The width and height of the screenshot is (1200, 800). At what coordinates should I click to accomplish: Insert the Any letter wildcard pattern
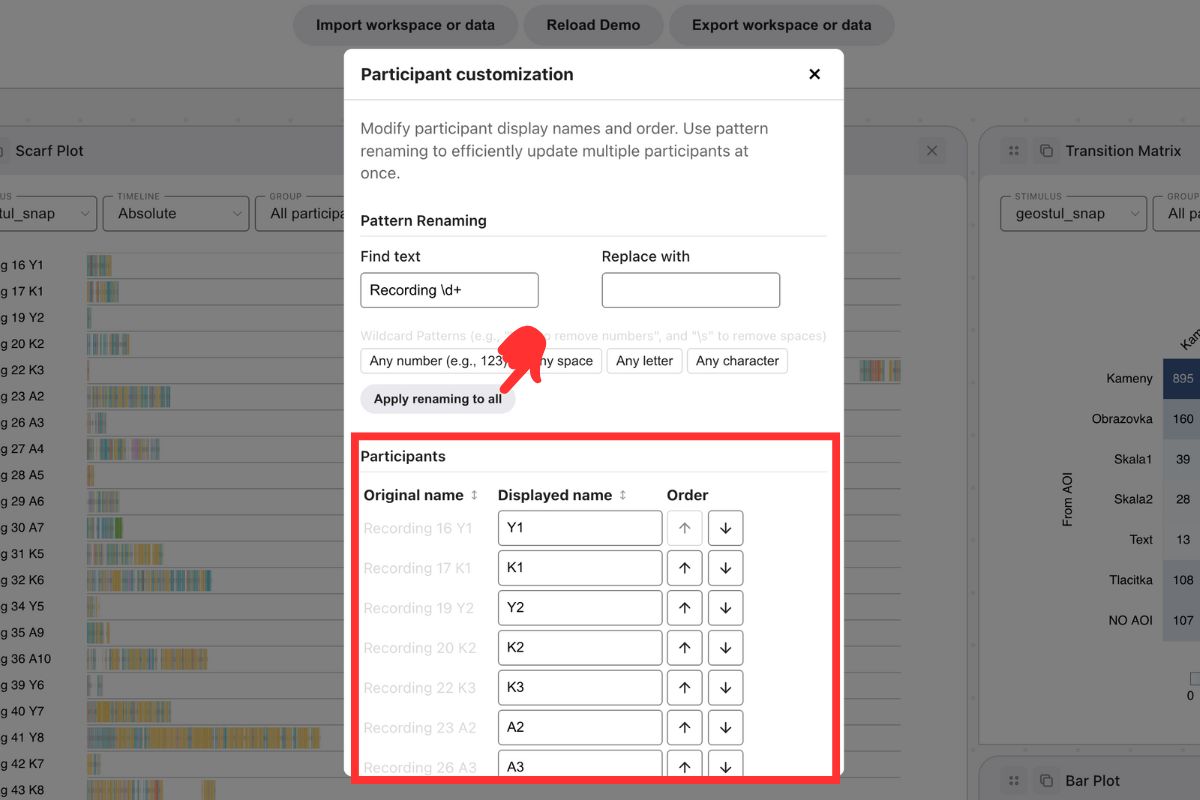pyautogui.click(x=644, y=361)
